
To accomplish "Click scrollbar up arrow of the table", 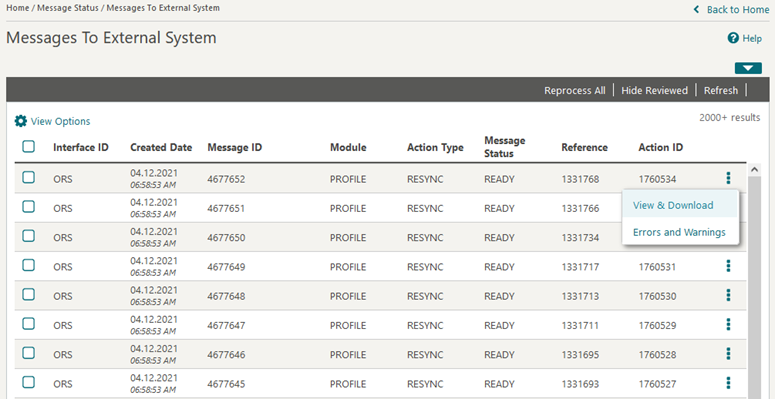I will [x=754, y=169].
